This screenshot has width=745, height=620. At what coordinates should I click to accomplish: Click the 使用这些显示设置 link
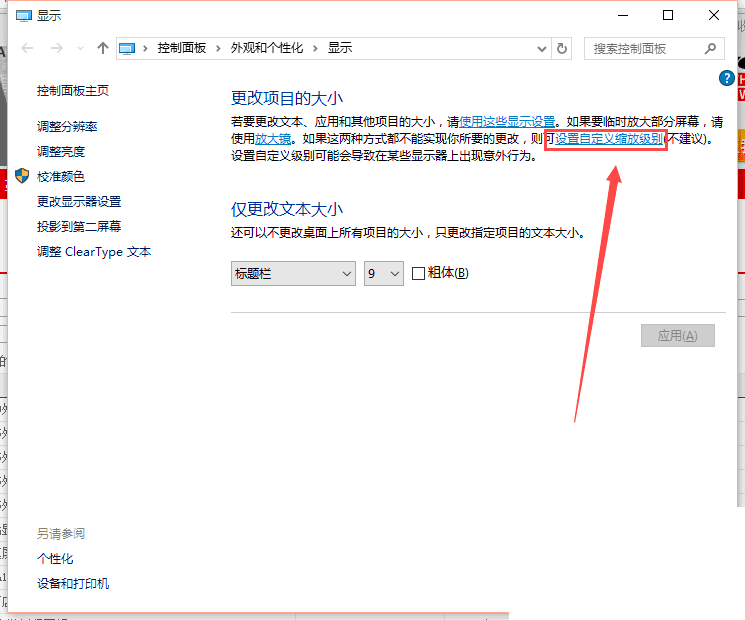[x=507, y=121]
